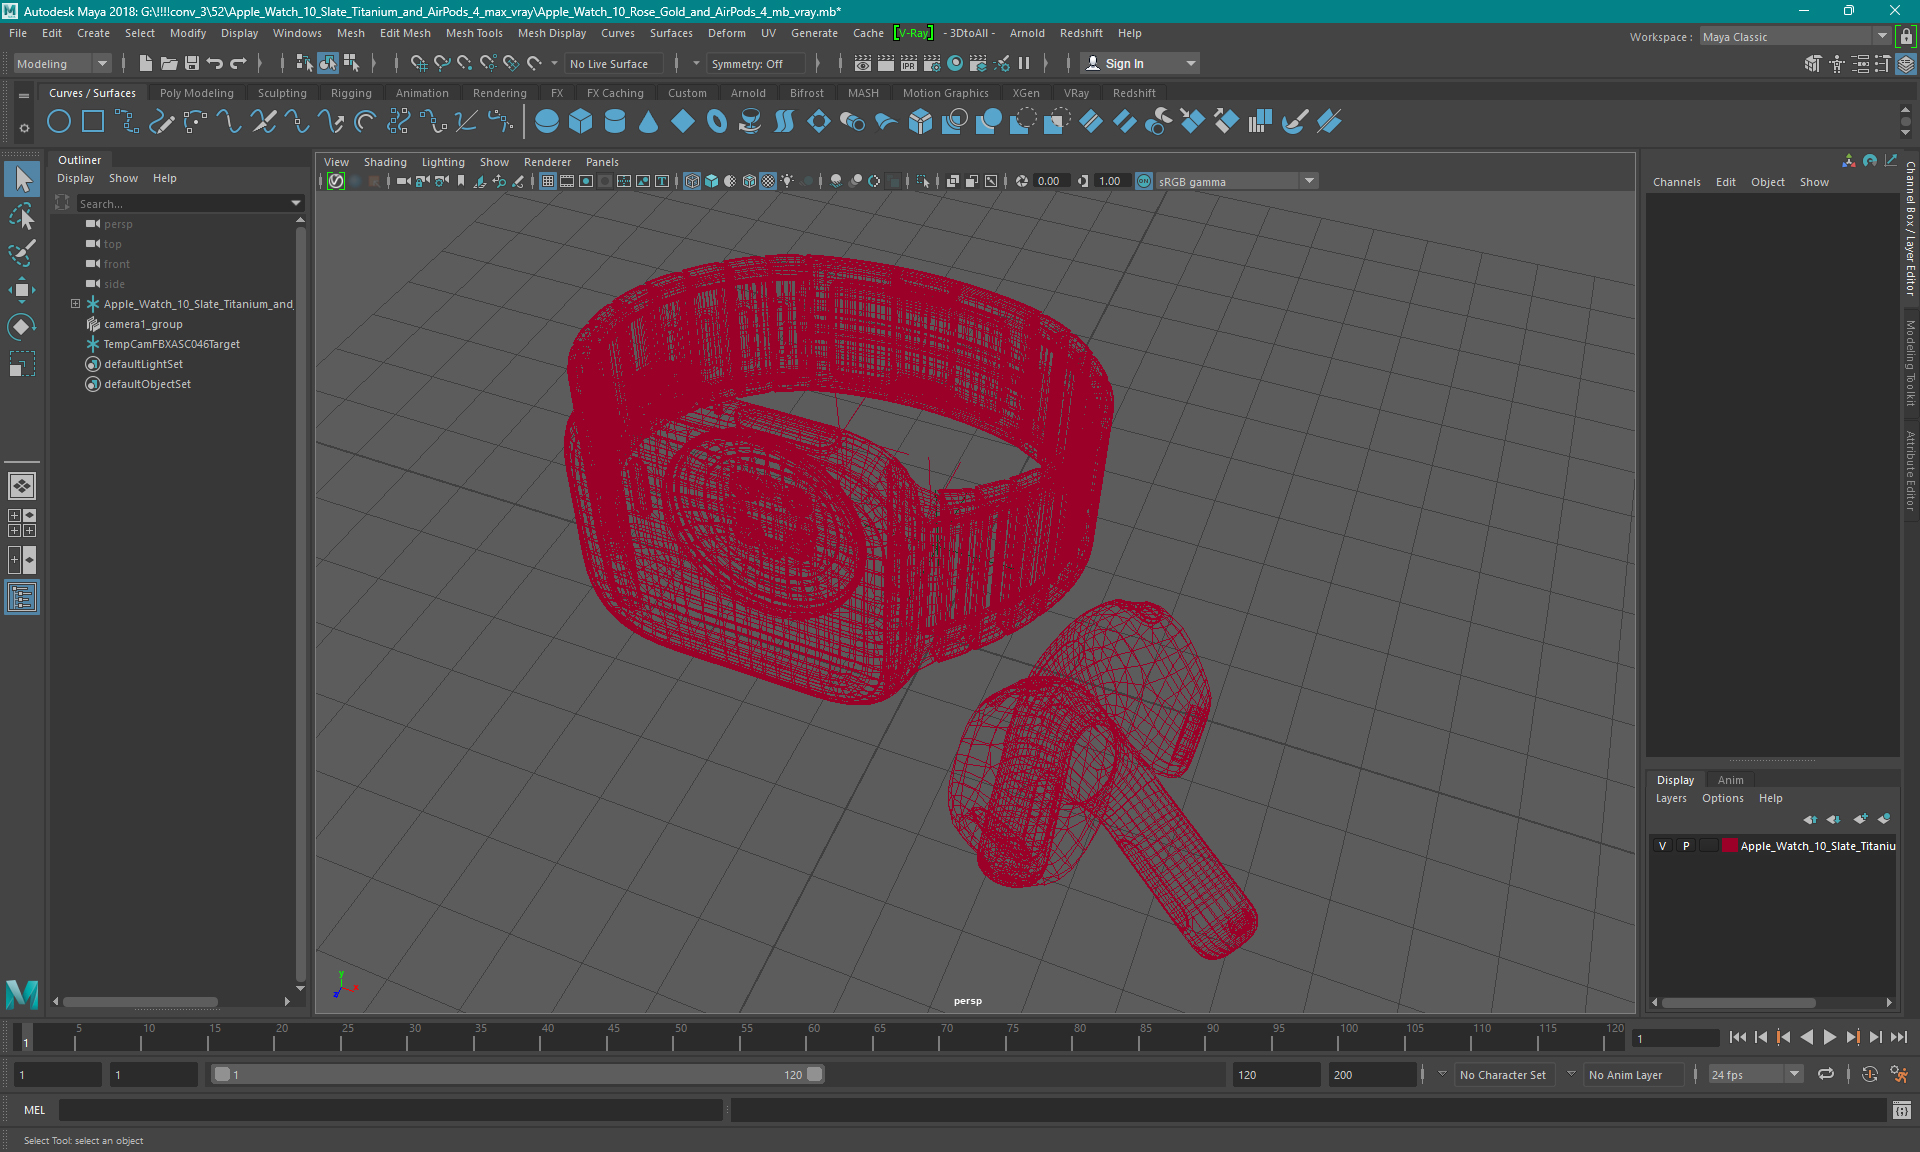Open the viewport Shading menu
1920x1152 pixels.
(385, 162)
